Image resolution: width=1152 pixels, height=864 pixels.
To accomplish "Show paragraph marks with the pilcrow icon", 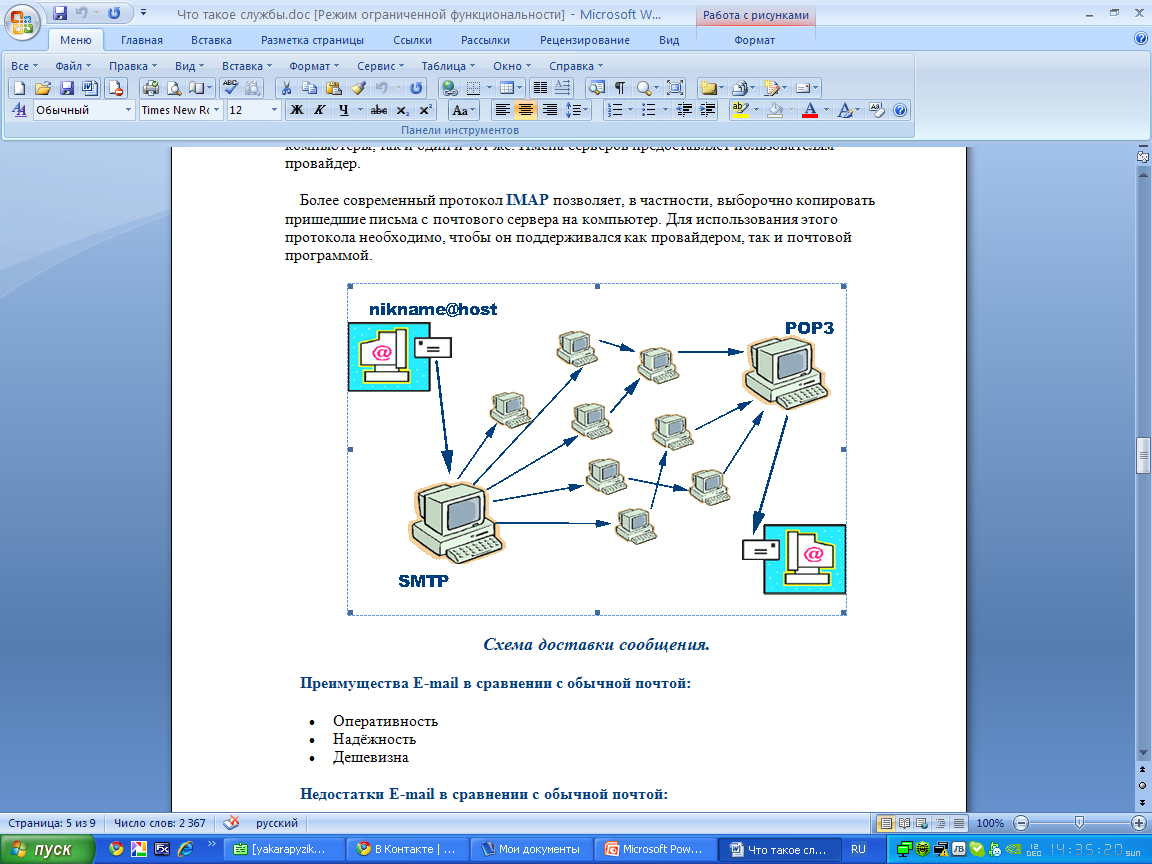I will pos(620,88).
